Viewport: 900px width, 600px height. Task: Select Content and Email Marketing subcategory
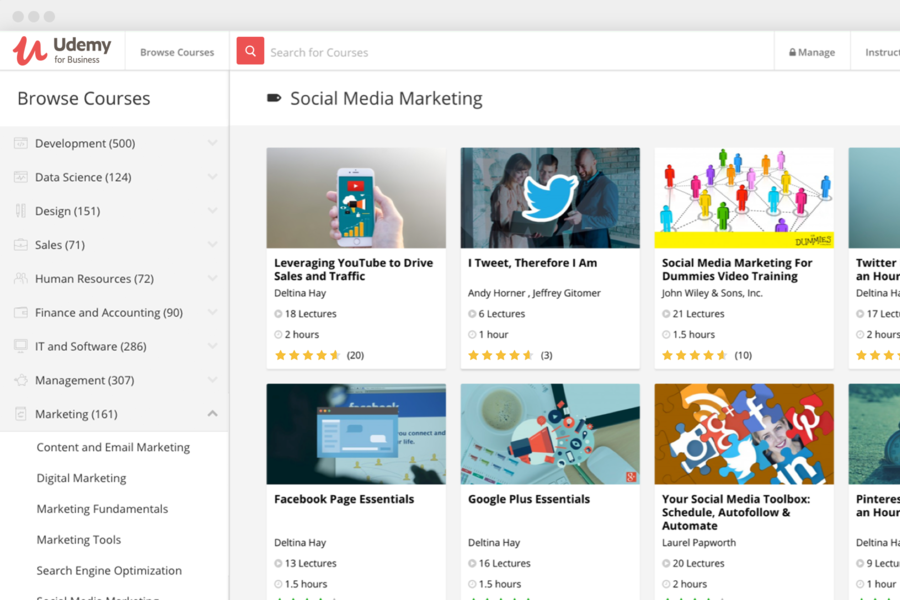(113, 447)
